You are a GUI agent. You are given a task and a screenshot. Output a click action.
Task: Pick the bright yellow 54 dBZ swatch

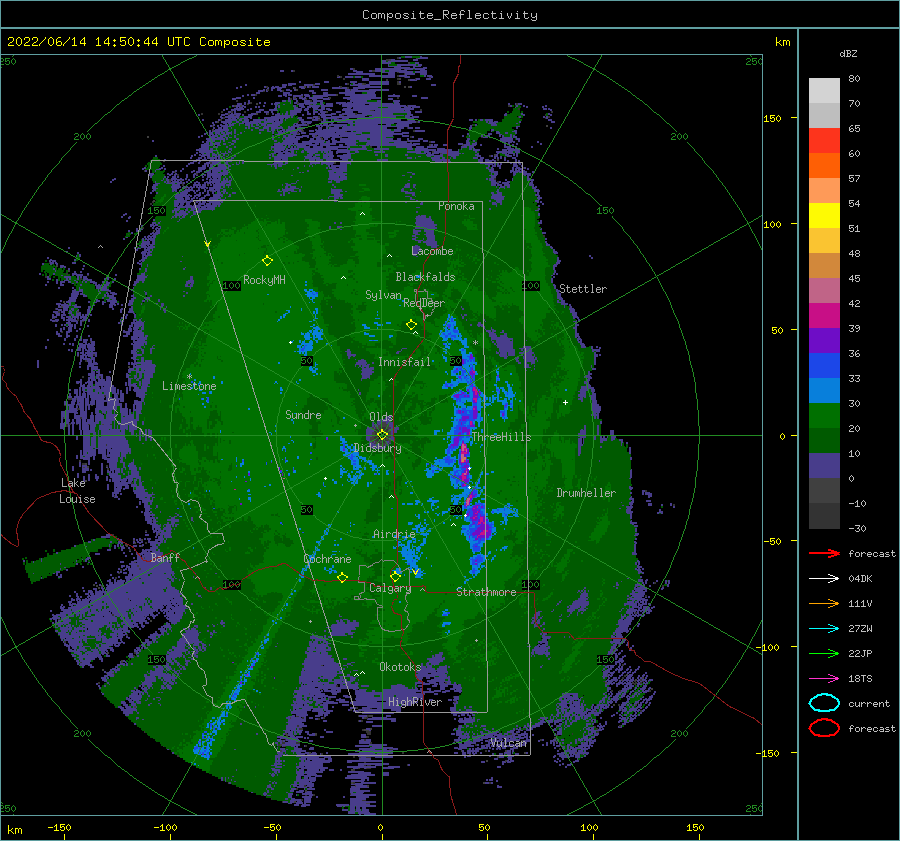point(824,215)
